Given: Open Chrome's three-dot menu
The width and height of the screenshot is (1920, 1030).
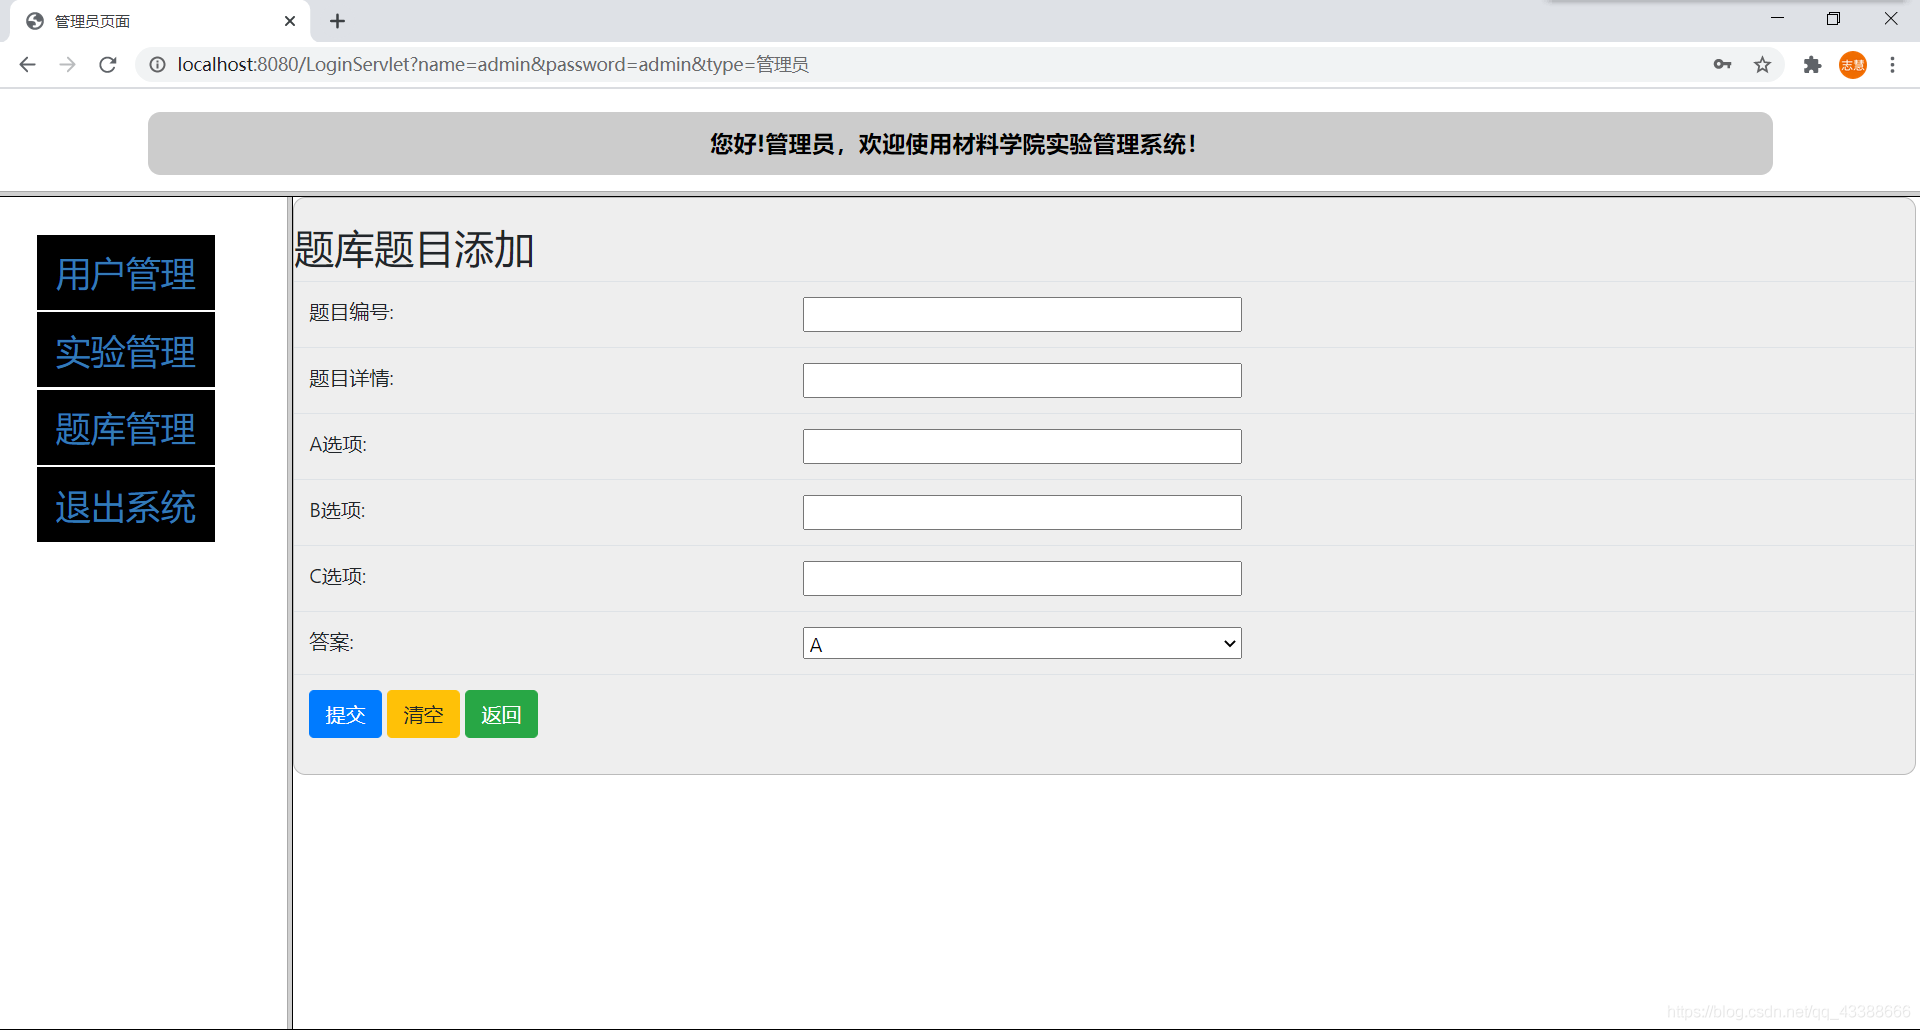Looking at the screenshot, I should tap(1892, 65).
